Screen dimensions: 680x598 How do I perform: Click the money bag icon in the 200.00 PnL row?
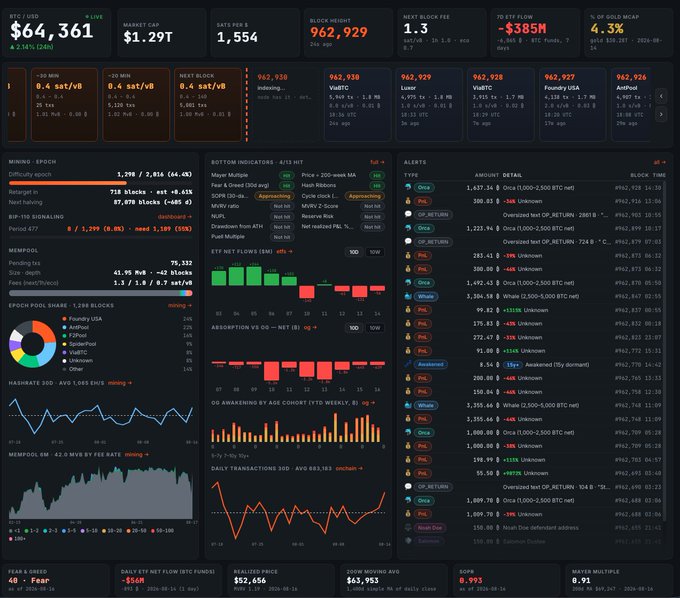408,378
